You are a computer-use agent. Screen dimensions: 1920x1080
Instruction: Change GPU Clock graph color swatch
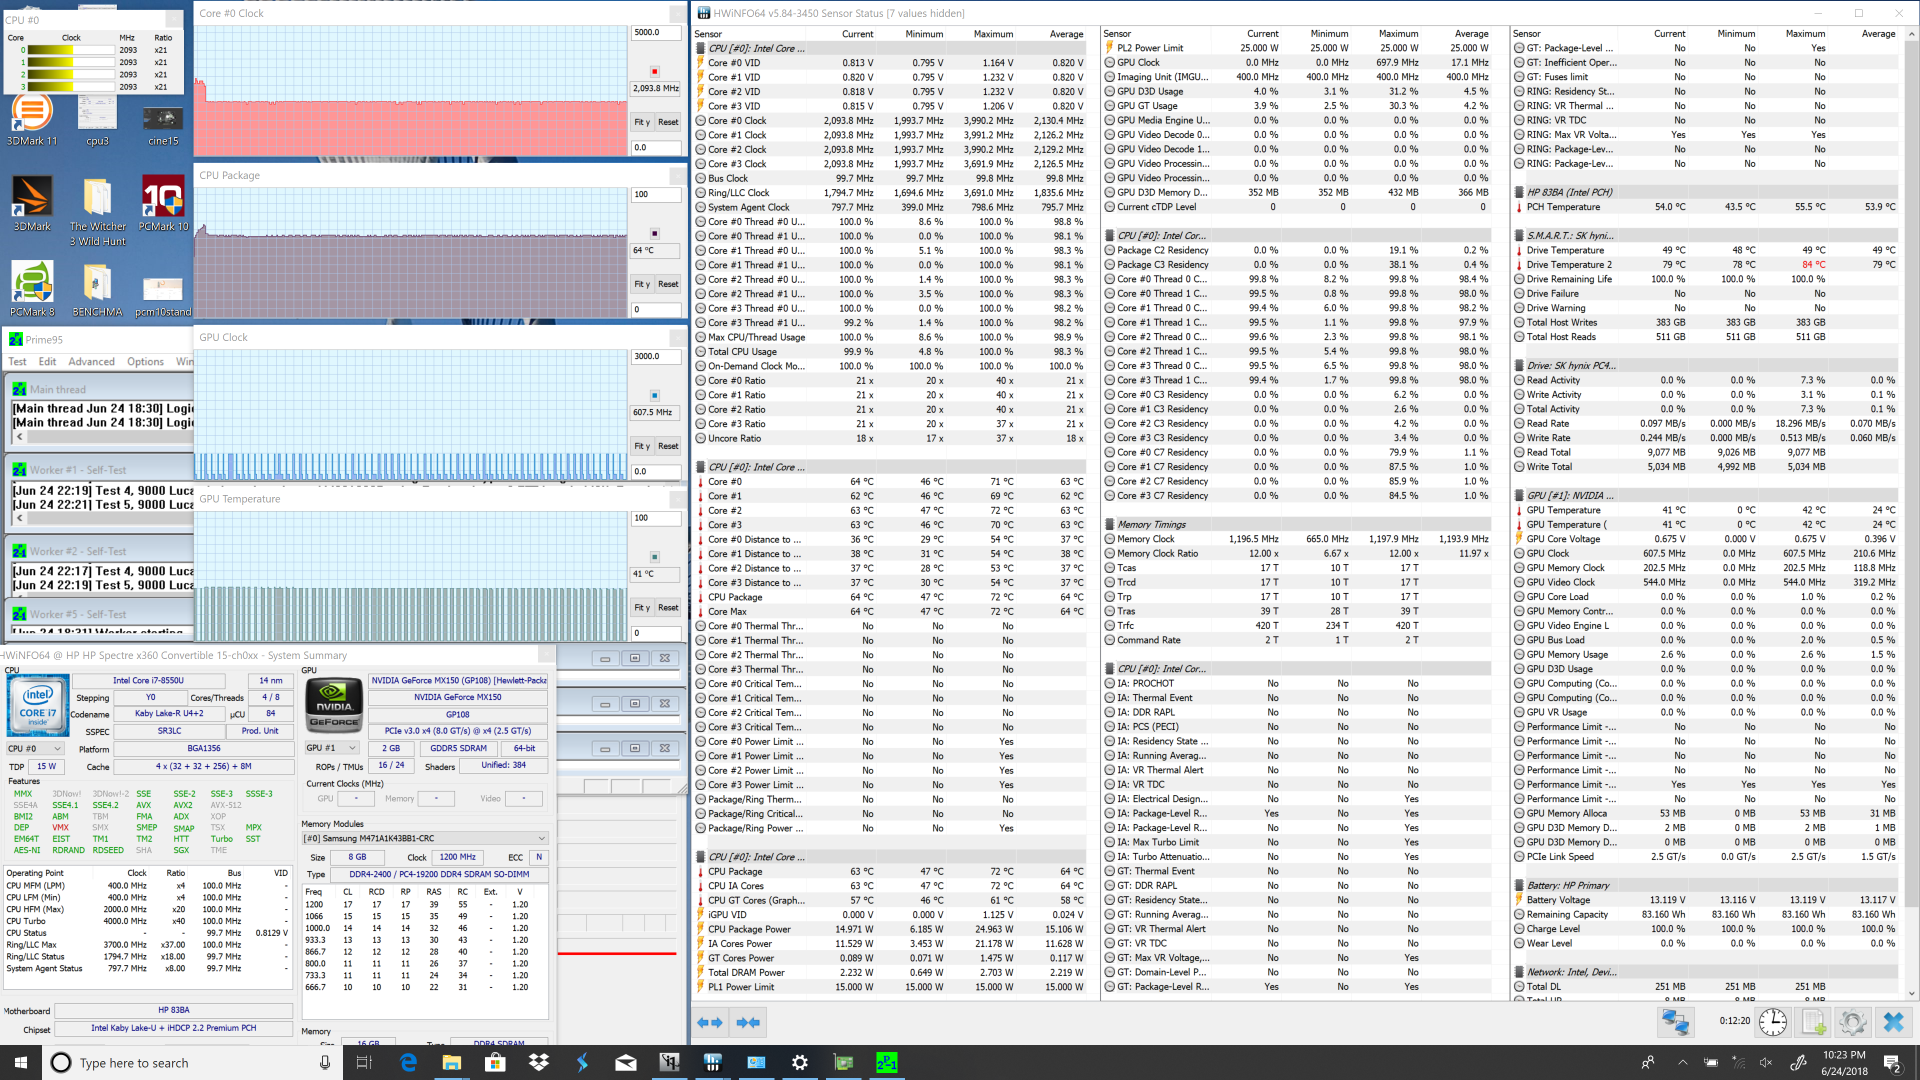pyautogui.click(x=655, y=395)
